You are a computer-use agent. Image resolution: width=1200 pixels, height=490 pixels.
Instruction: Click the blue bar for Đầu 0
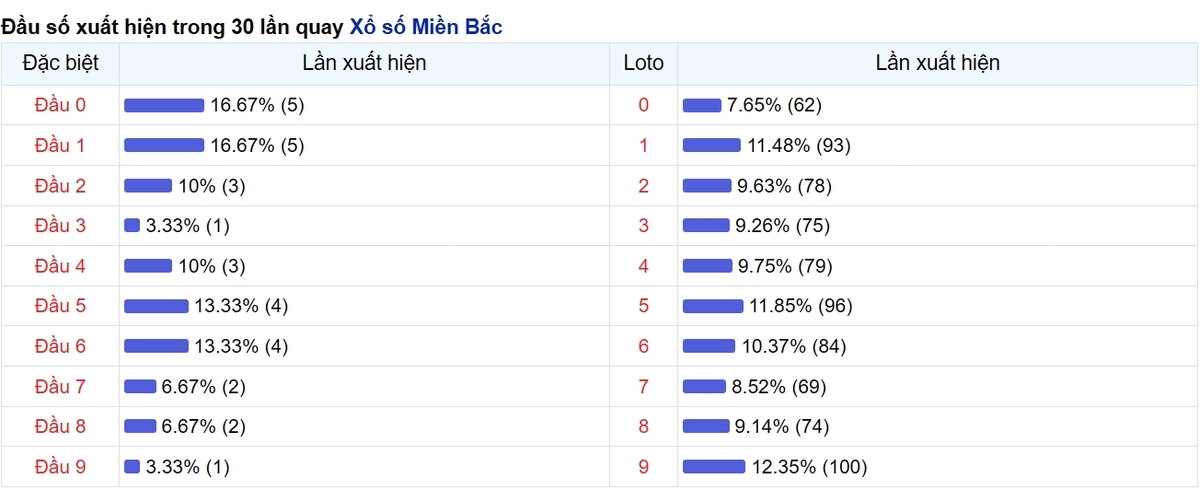tap(164, 105)
